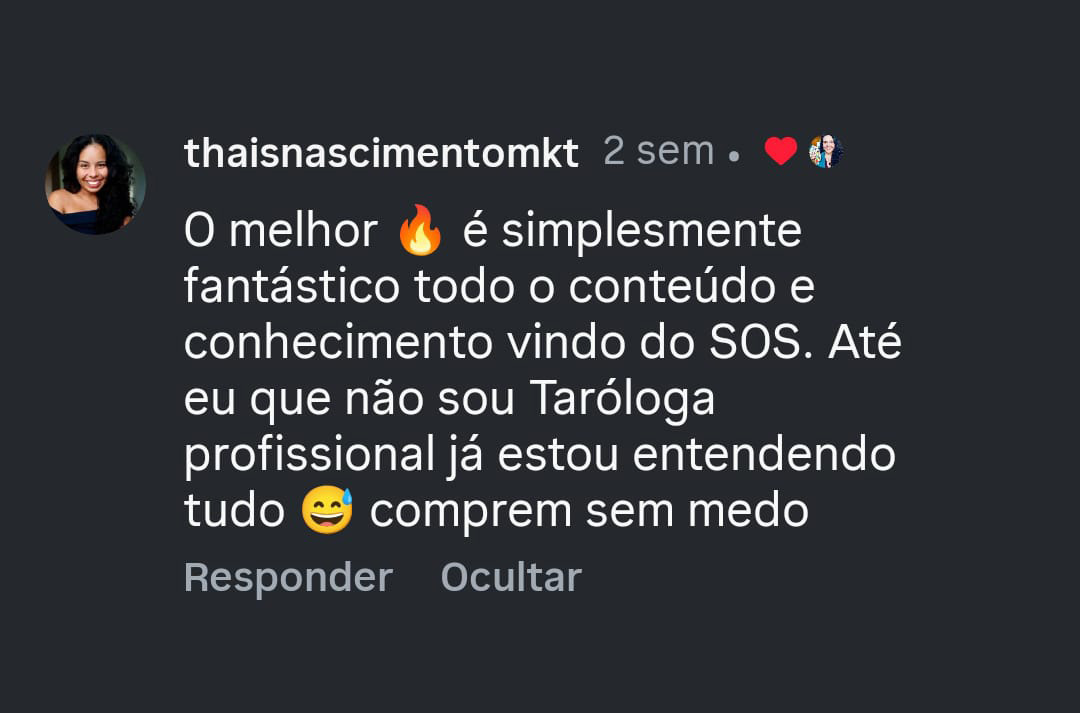Click the word "profissional" in the comment
This screenshot has height=713, width=1080.
click(x=309, y=455)
